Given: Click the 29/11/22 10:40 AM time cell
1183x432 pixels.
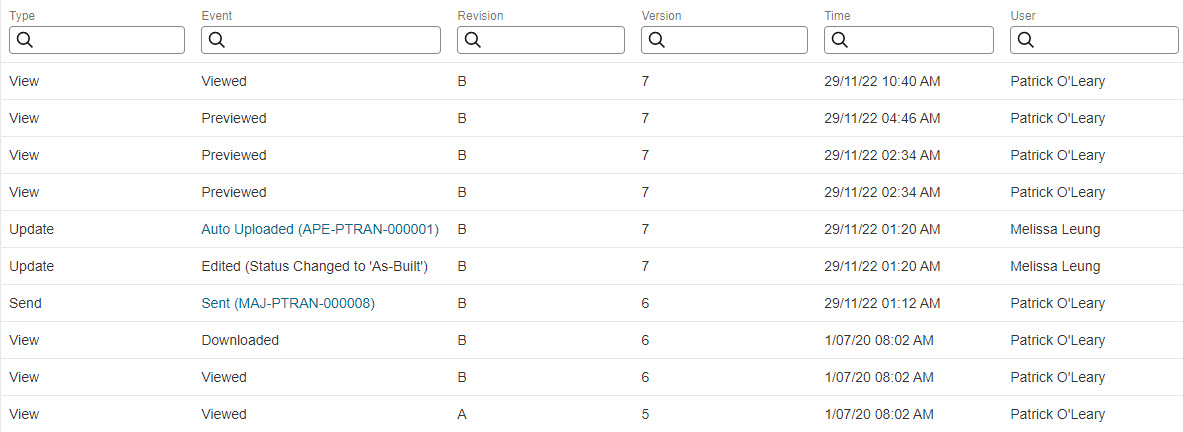Looking at the screenshot, I should click(x=882, y=81).
